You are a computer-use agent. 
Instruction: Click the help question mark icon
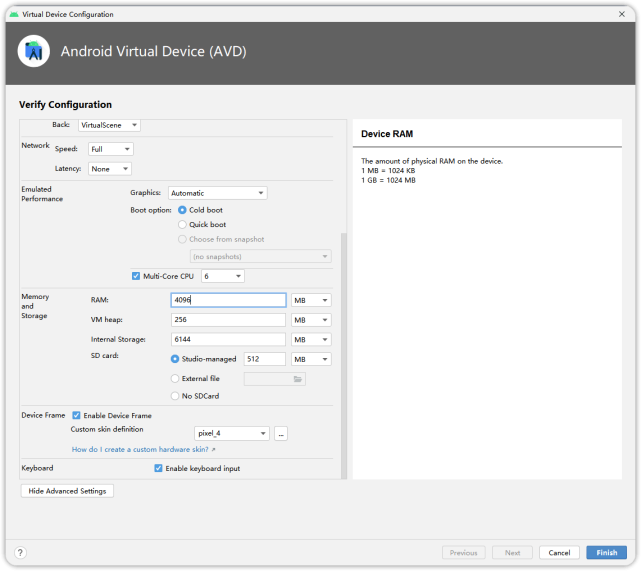20,552
